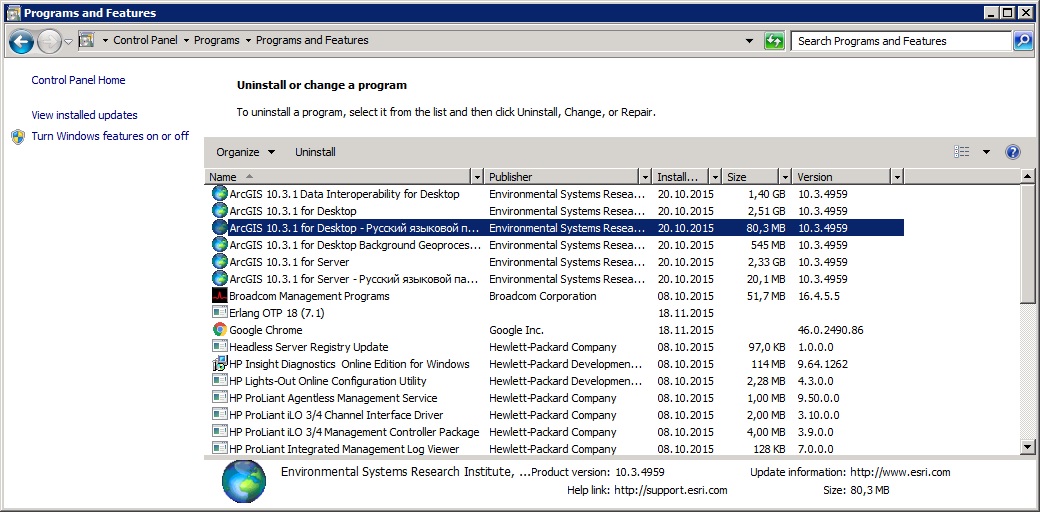Viewport: 1040px width, 512px height.
Task: Click Google Chrome icon in list
Action: 220,330
